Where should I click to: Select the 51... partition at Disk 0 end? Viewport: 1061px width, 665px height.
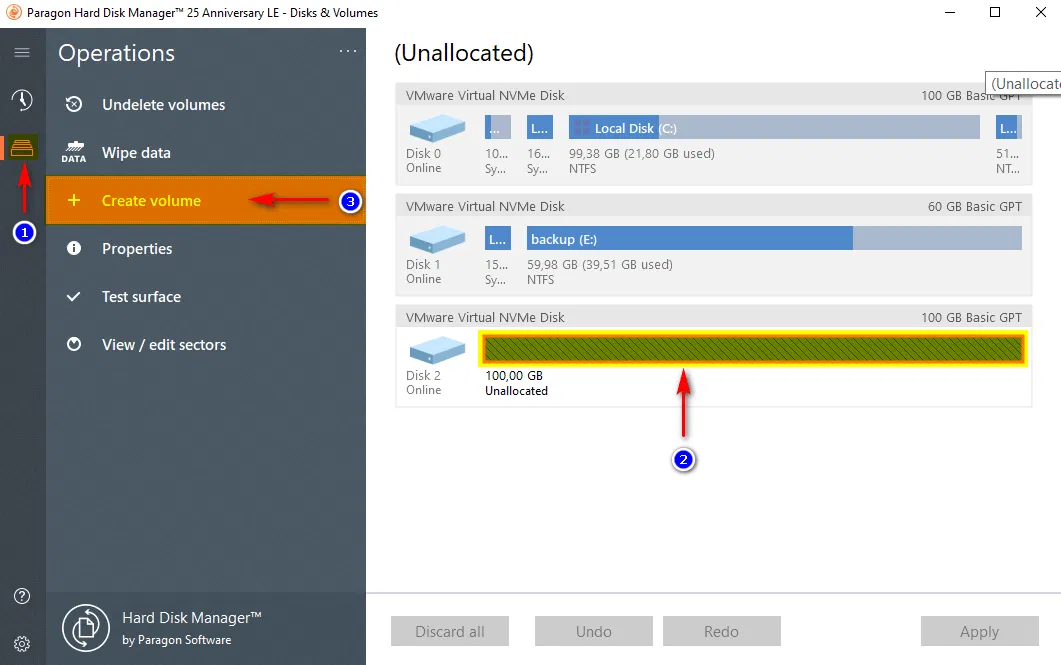pos(1009,127)
